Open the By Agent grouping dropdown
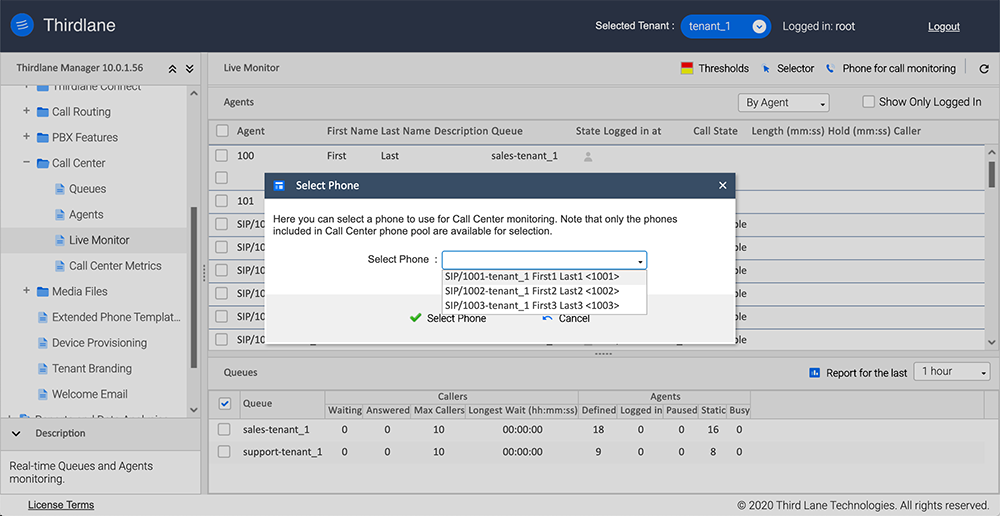 click(x=784, y=103)
